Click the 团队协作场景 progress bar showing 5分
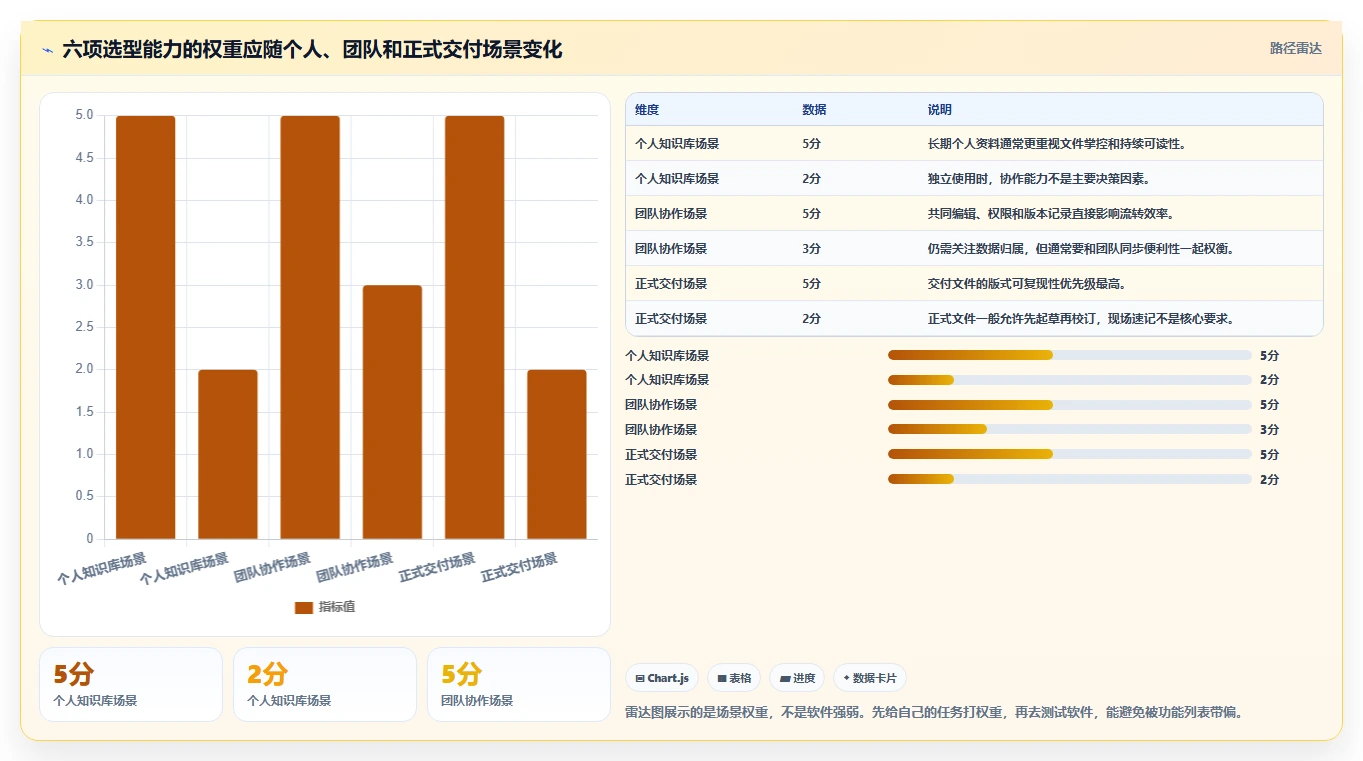 pyautogui.click(x=1070, y=405)
